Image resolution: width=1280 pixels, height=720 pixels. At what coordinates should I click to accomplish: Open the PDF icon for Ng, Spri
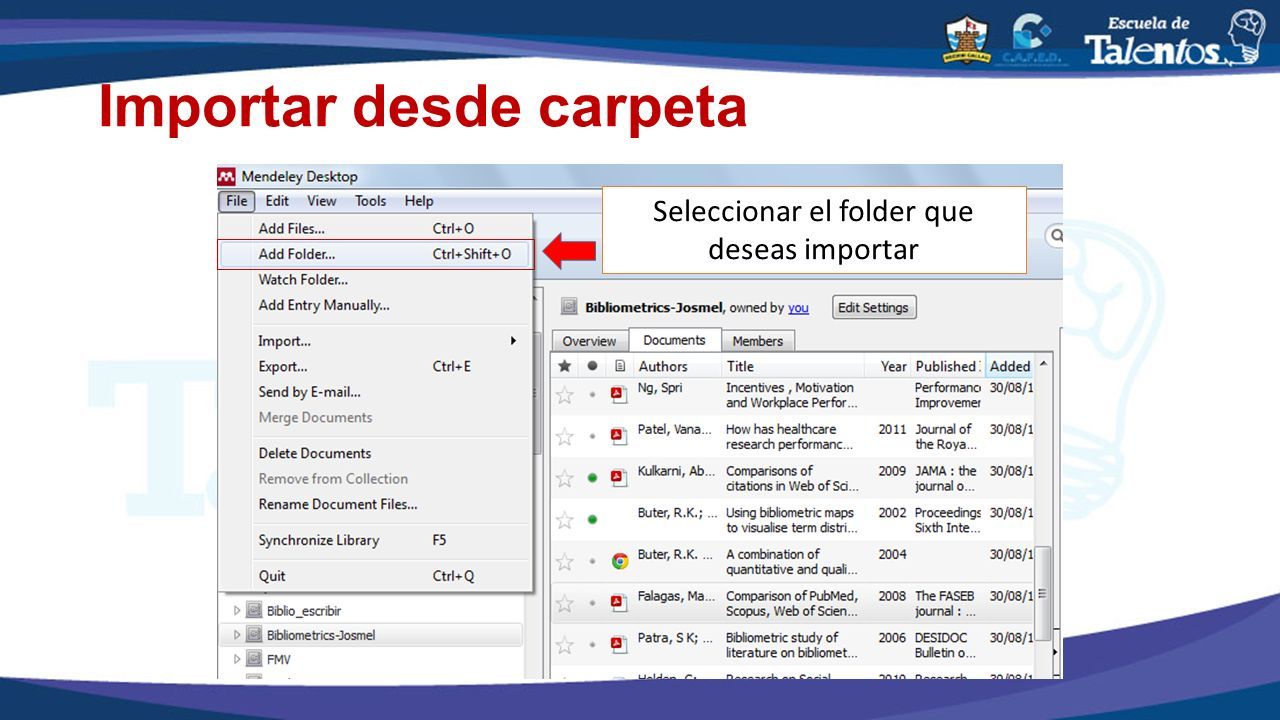click(619, 394)
